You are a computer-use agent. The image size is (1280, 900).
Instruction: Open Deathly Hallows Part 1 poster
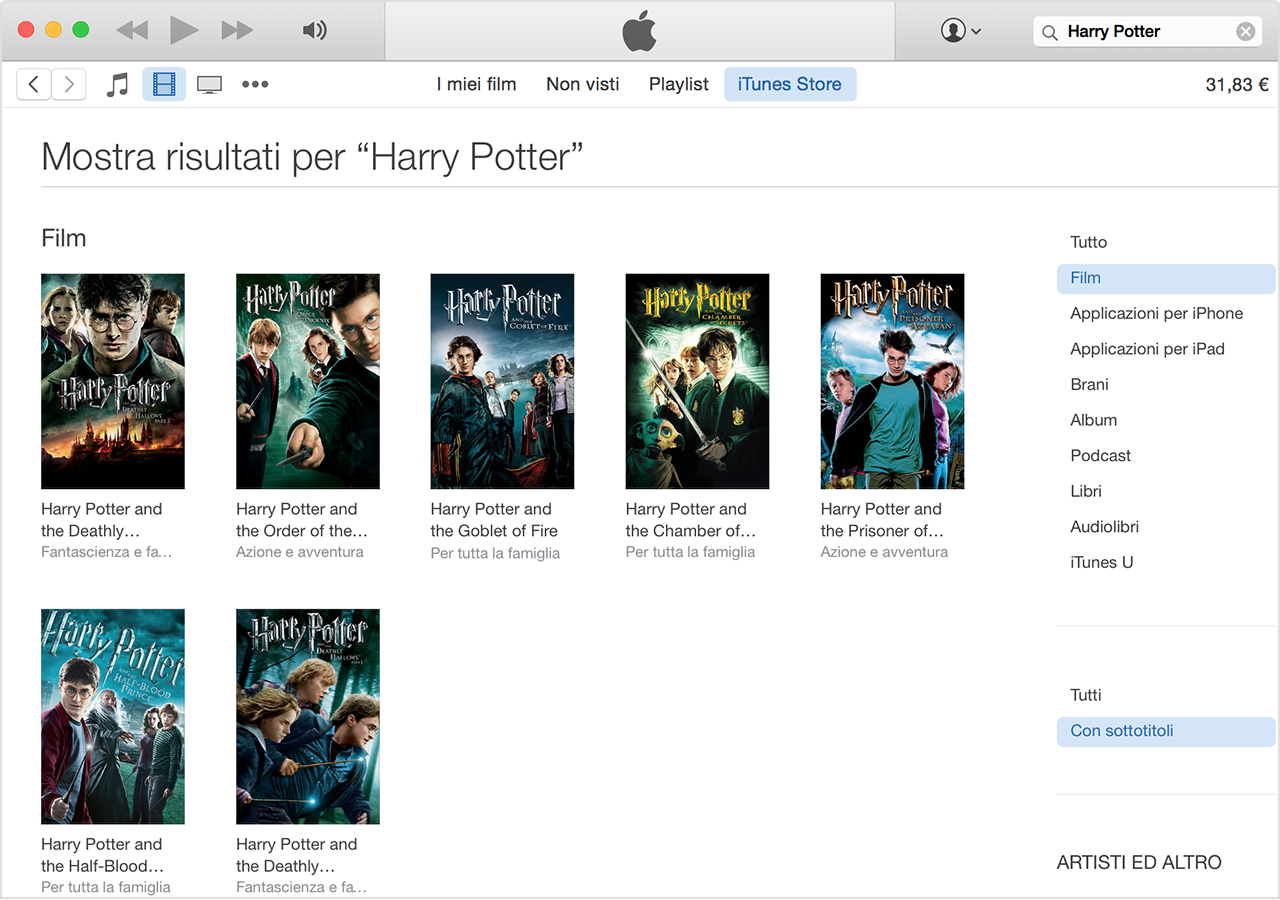(308, 716)
